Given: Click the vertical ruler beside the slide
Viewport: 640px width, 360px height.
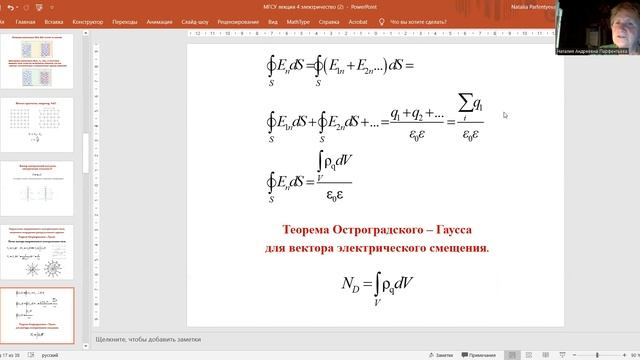Looking at the screenshot, I should [96, 185].
